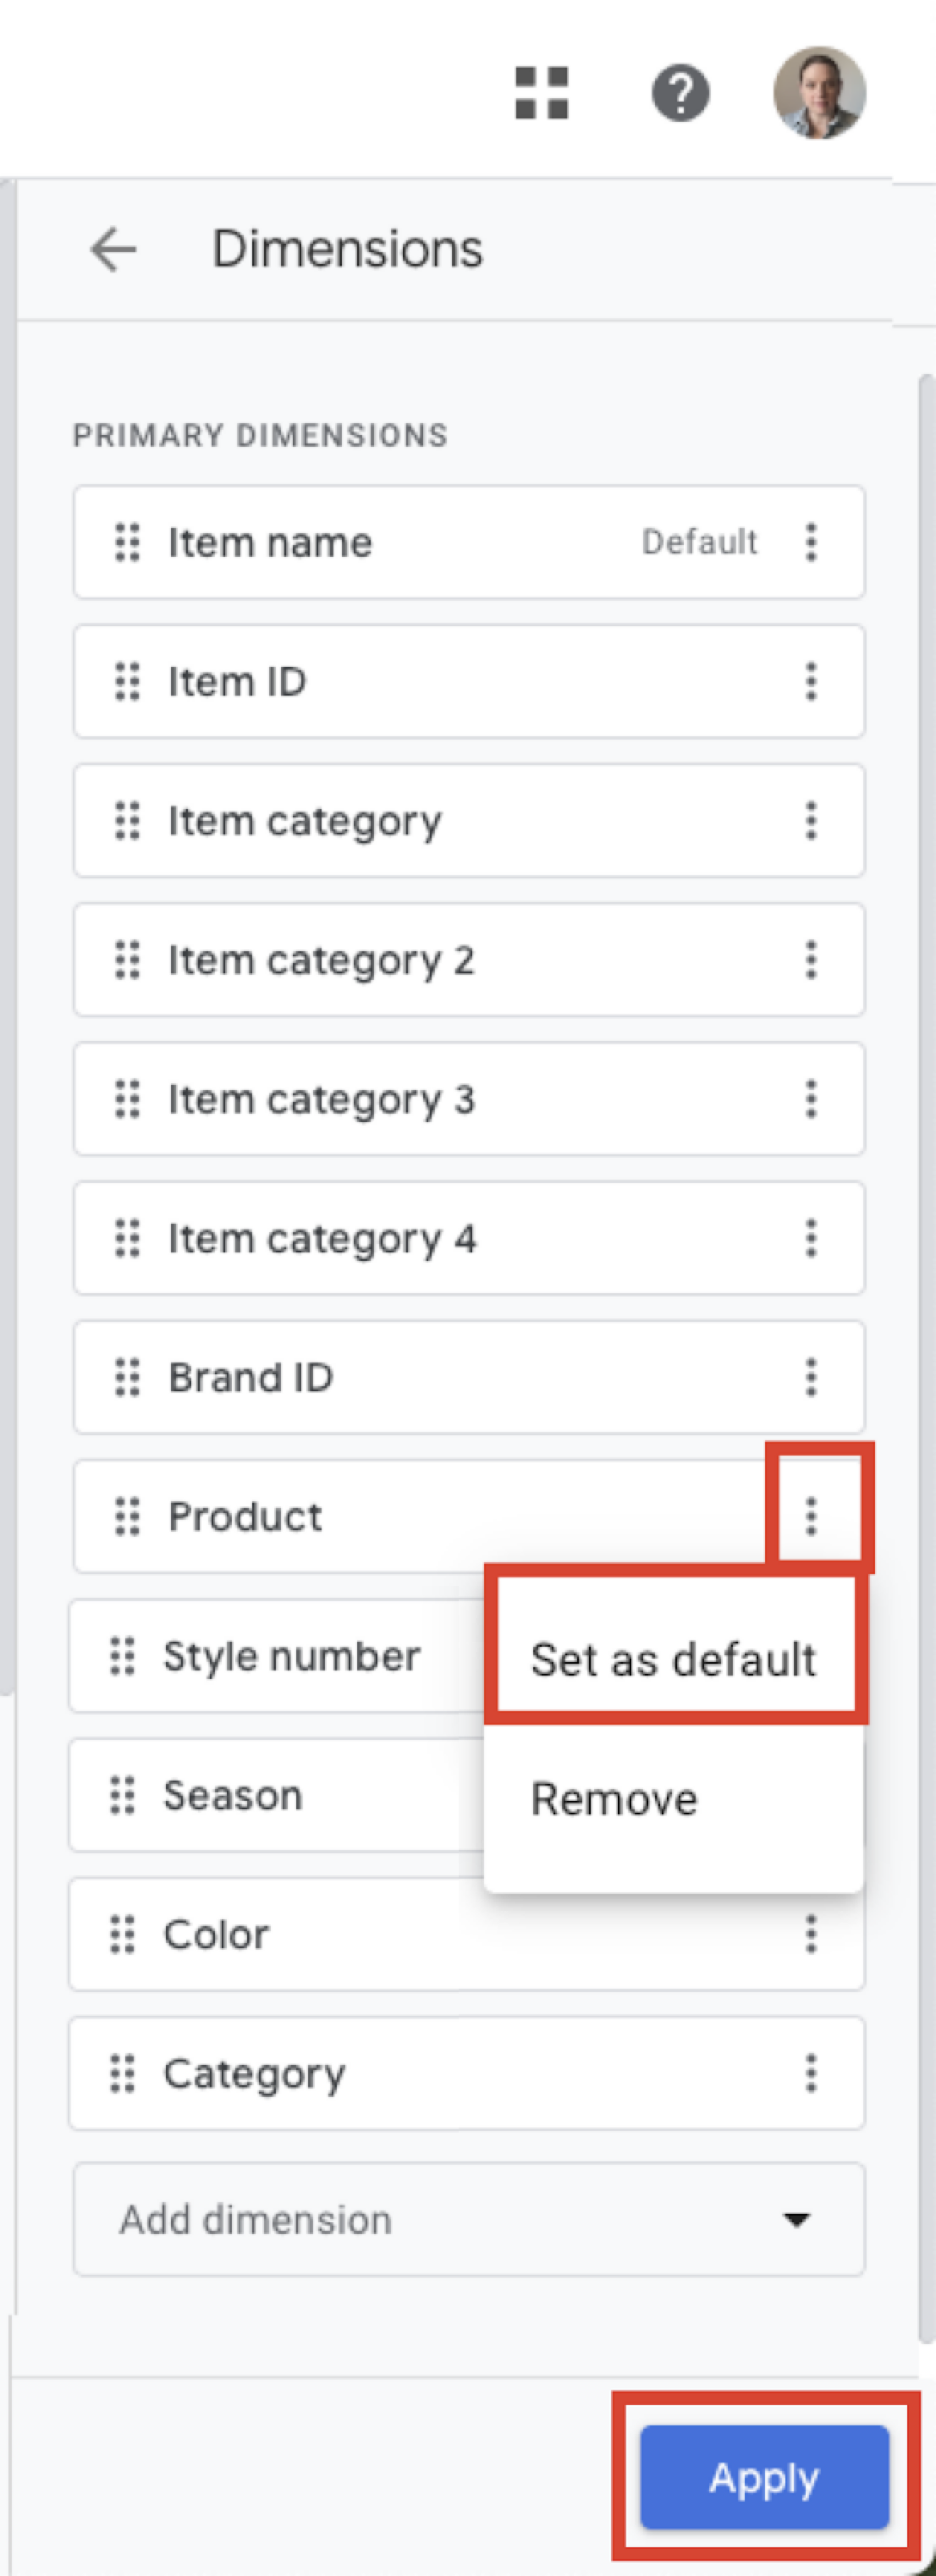The width and height of the screenshot is (936, 2576).
Task: Open the Color row options menu
Action: 811,1934
